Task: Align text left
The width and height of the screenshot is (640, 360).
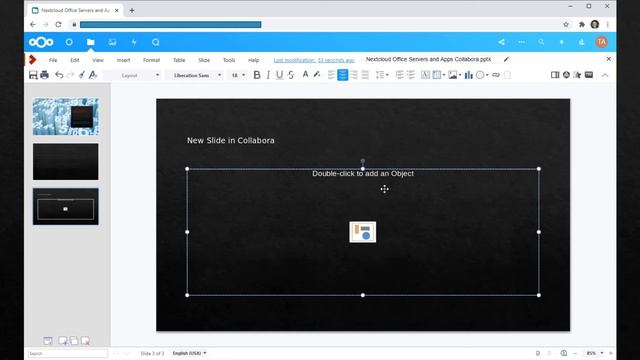Action: tap(331, 75)
